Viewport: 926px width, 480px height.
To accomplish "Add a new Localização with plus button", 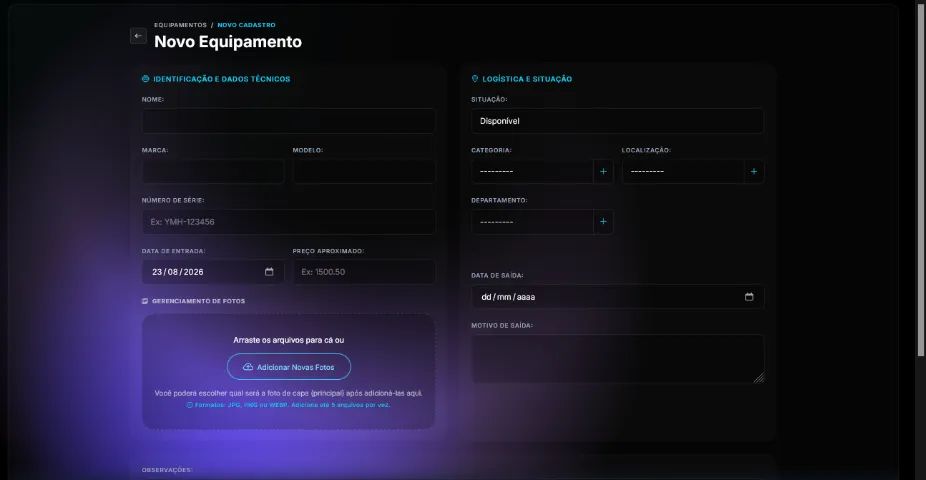I will coord(754,171).
